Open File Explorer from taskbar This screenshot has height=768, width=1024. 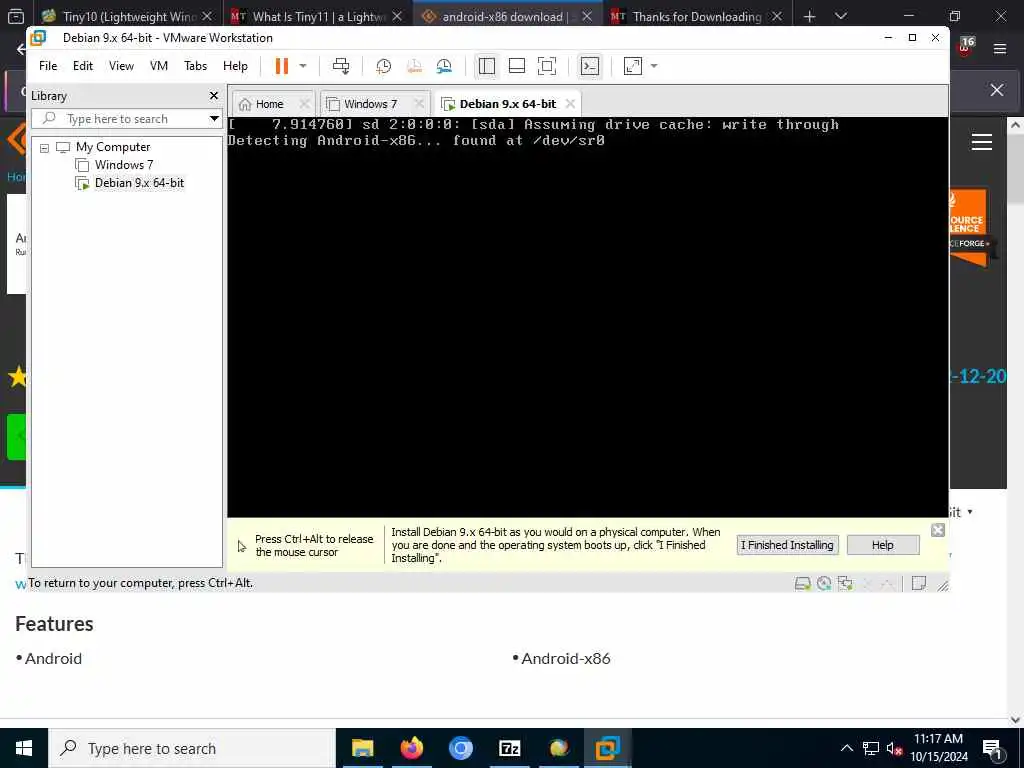[x=362, y=748]
